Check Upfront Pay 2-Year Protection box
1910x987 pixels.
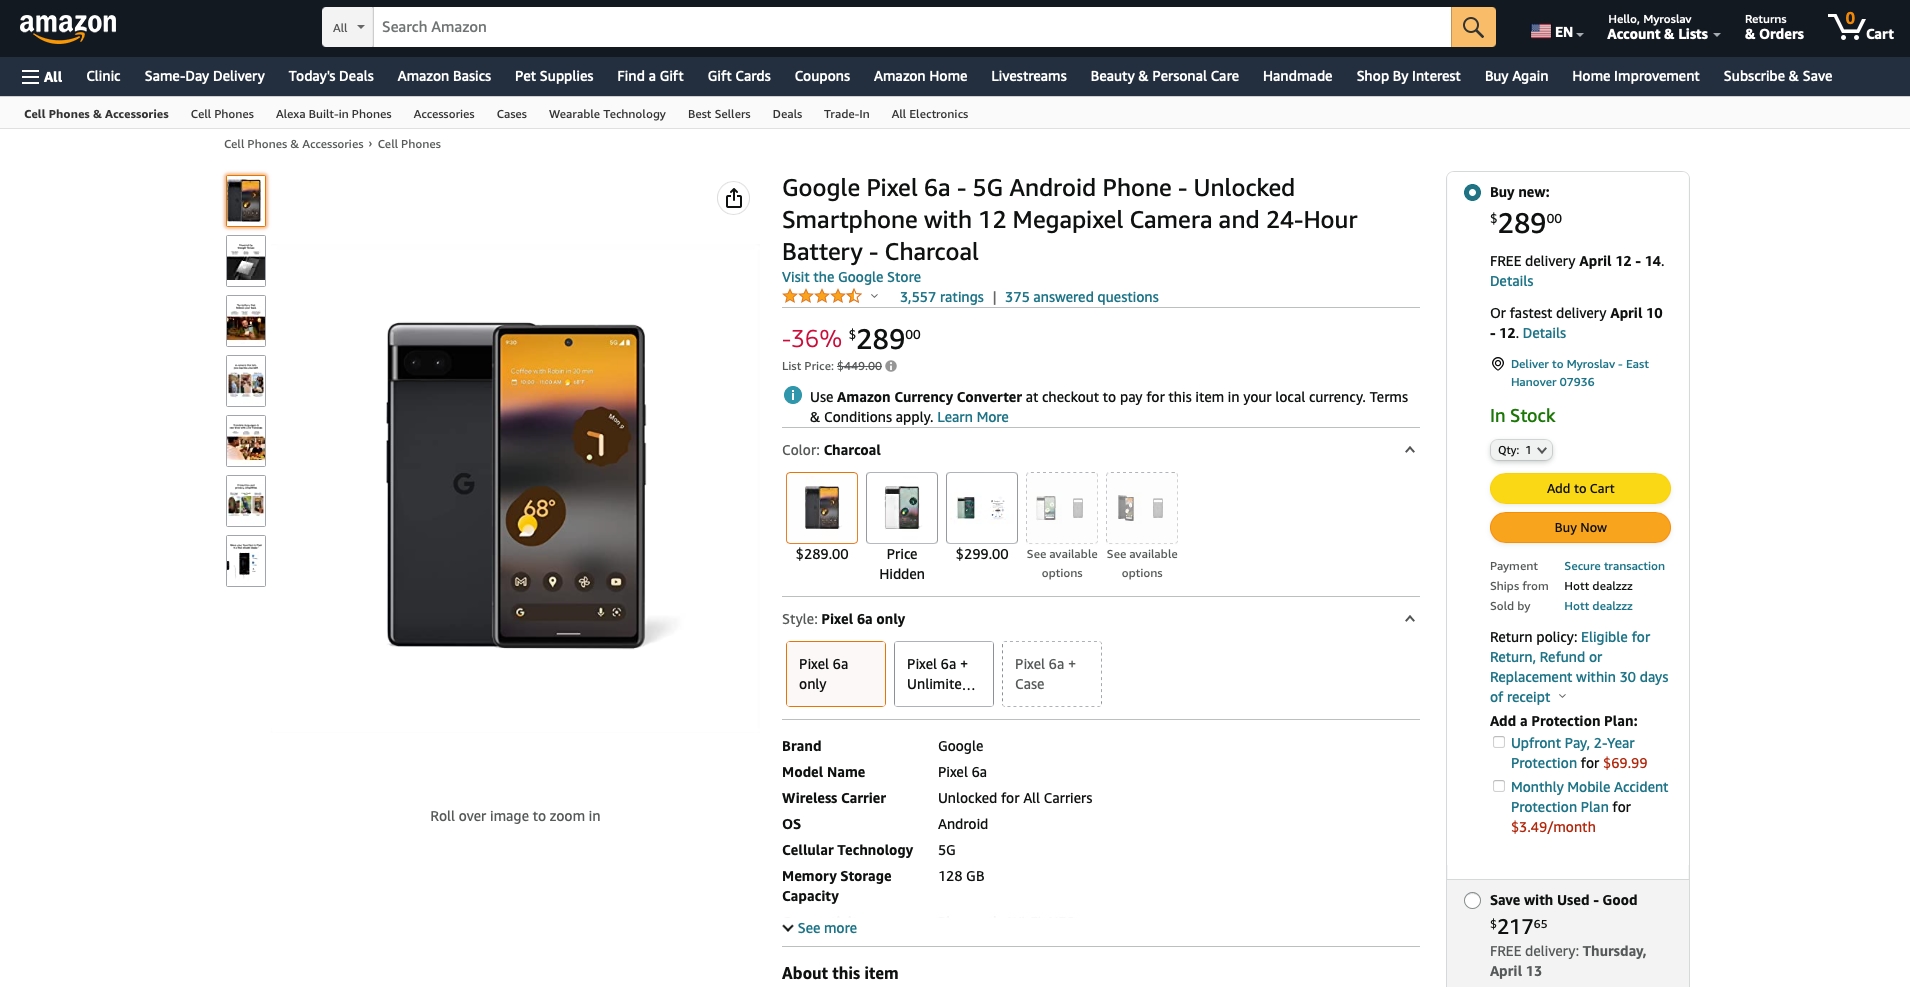[1498, 742]
